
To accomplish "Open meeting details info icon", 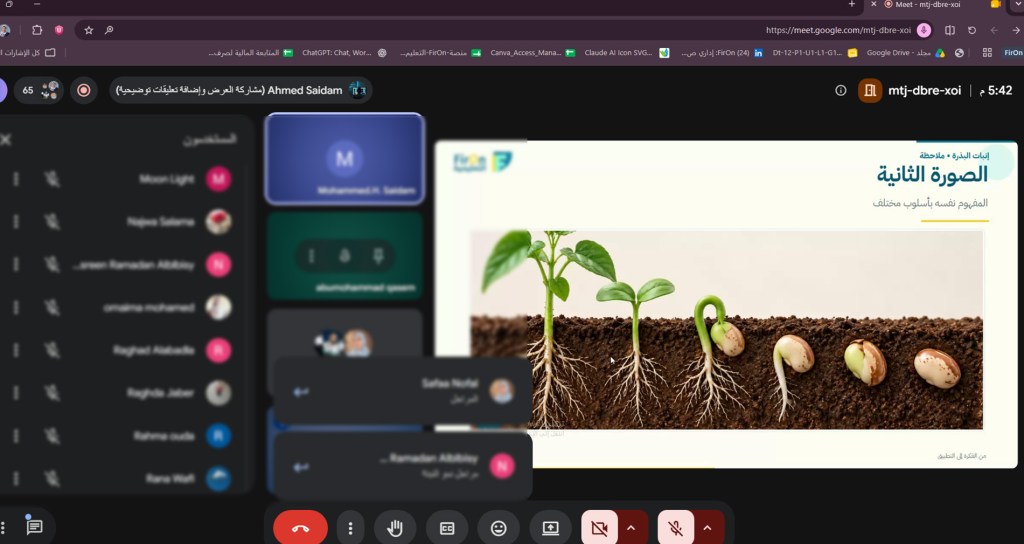I will (x=840, y=91).
